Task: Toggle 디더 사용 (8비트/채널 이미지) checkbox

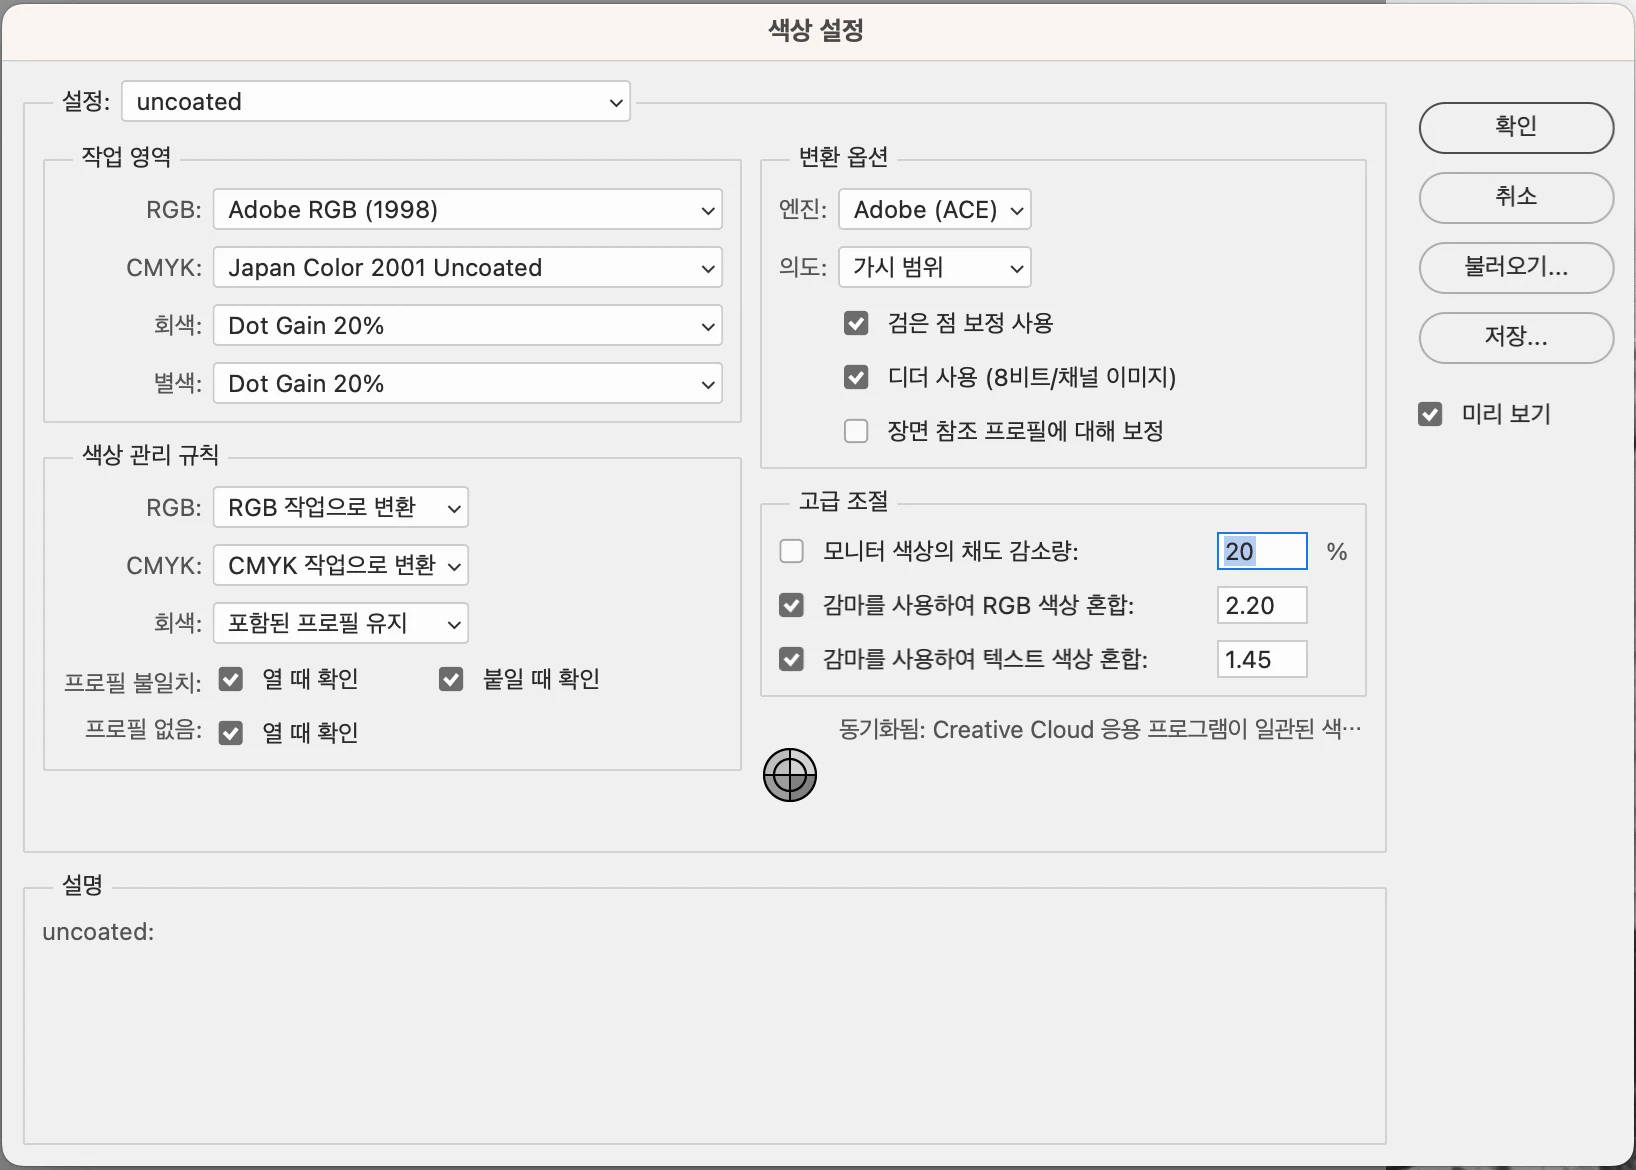Action: (856, 377)
